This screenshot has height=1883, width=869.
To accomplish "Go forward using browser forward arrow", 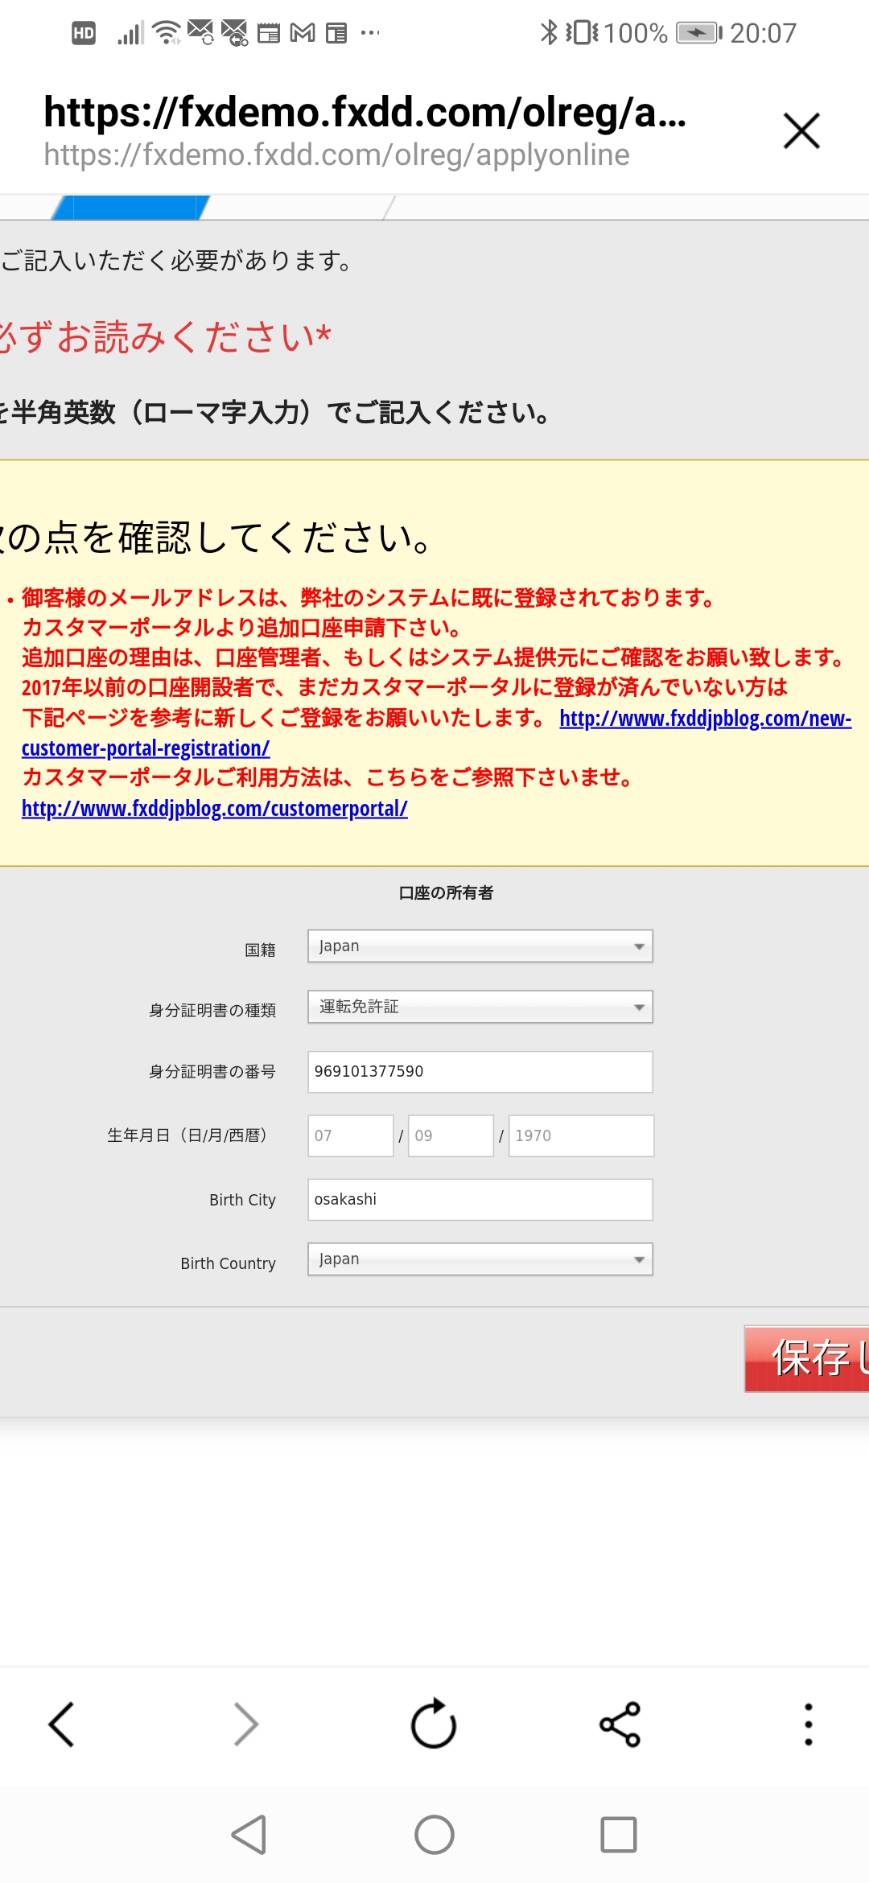I will pyautogui.click(x=246, y=1724).
